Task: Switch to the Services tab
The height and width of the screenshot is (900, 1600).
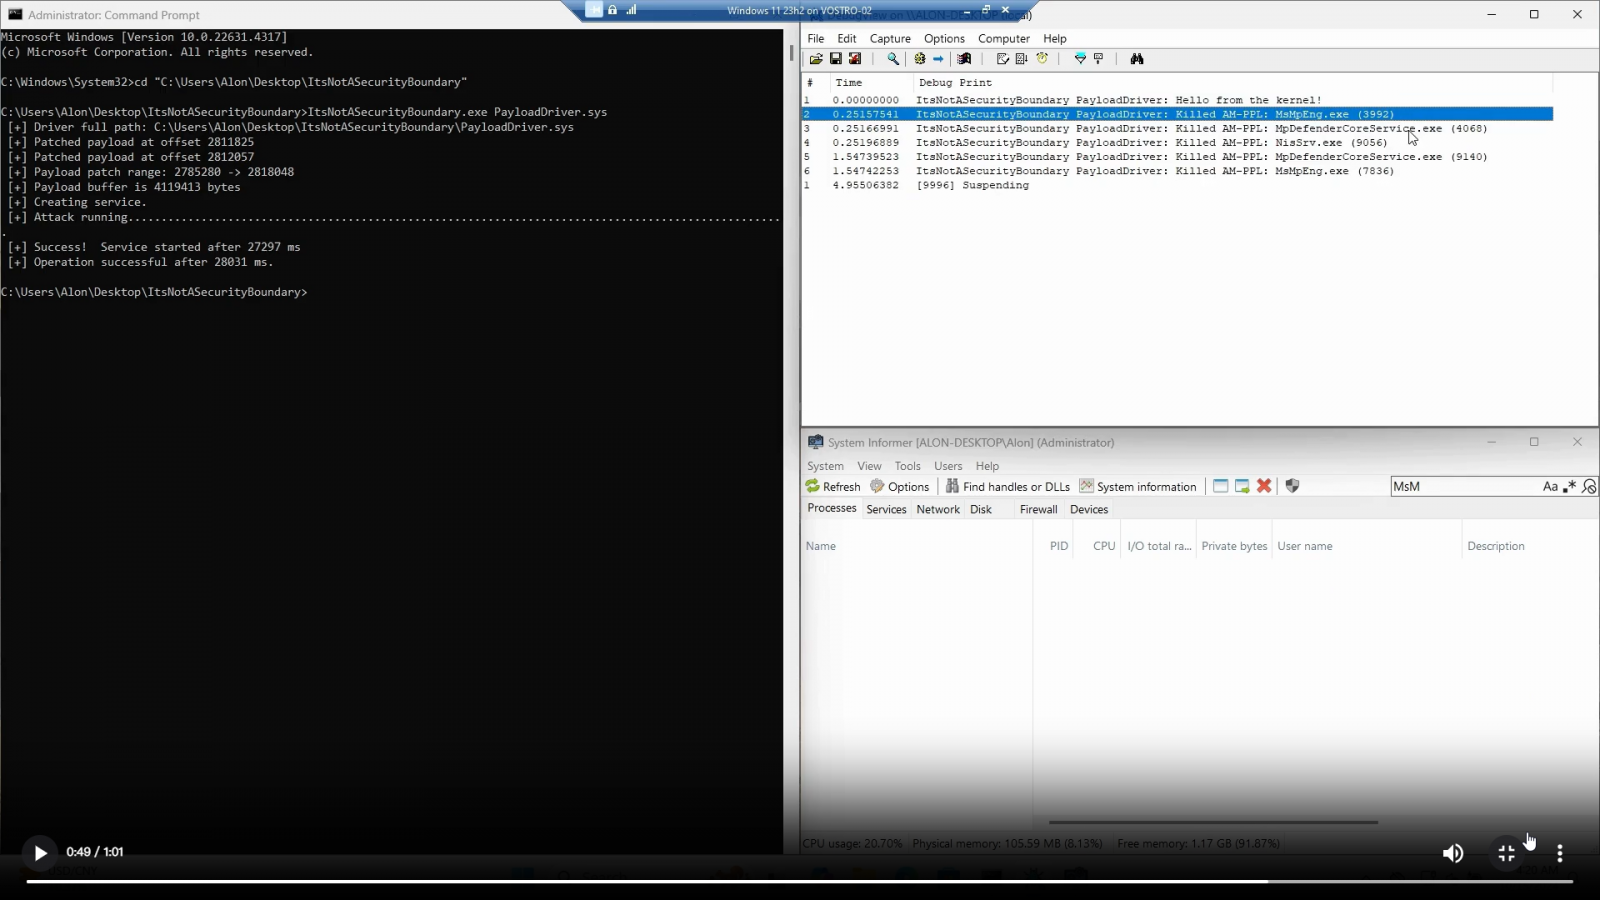Action: 886,509
